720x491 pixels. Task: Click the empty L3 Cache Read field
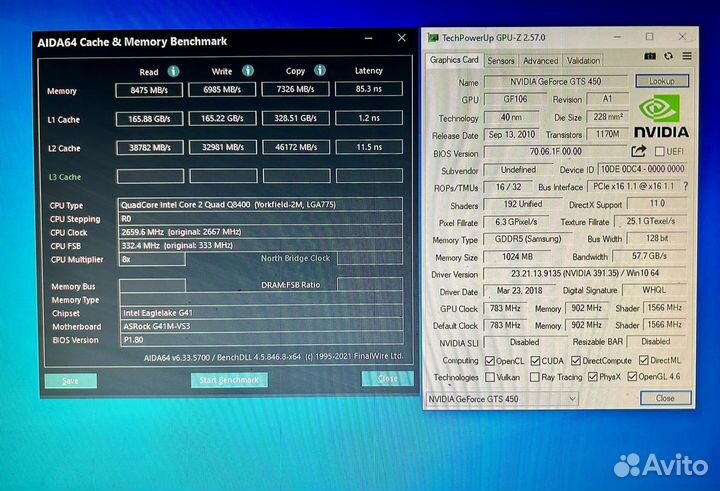click(151, 176)
